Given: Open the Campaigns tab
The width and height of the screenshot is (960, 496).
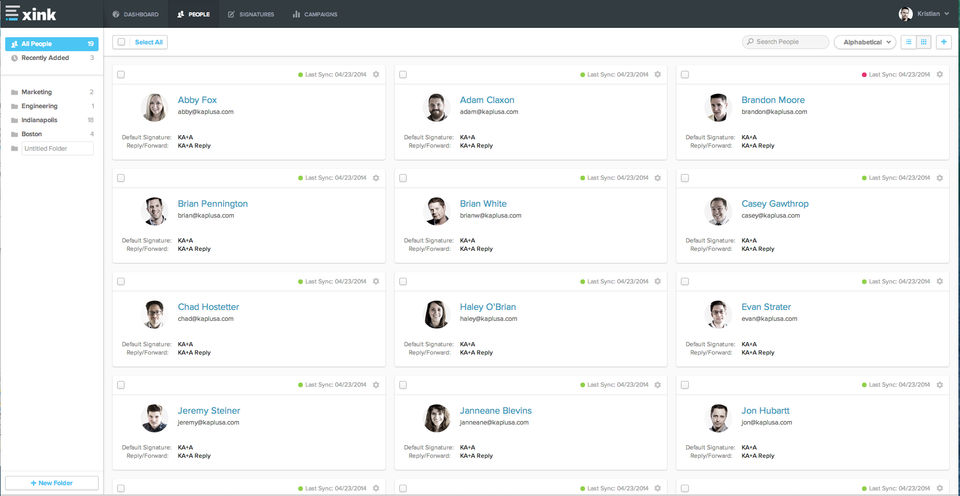Looking at the screenshot, I should point(315,14).
